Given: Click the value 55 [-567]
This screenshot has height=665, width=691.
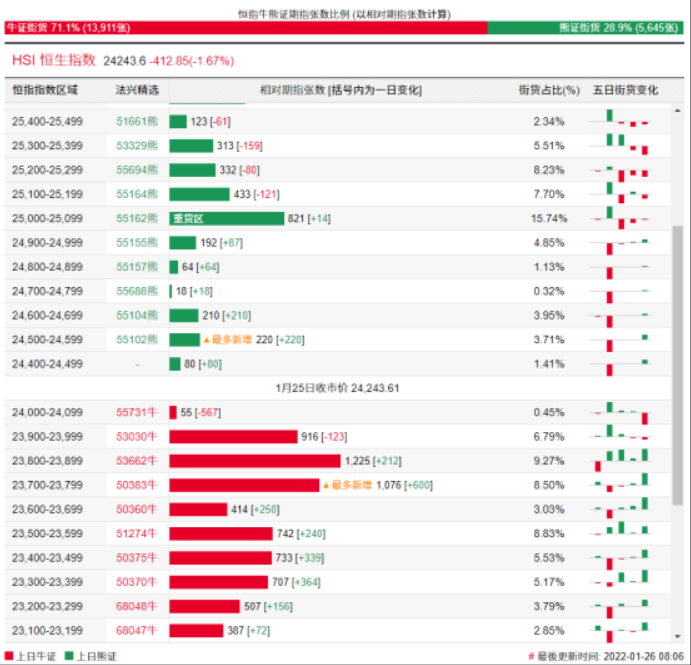Looking at the screenshot, I should click(x=201, y=412).
